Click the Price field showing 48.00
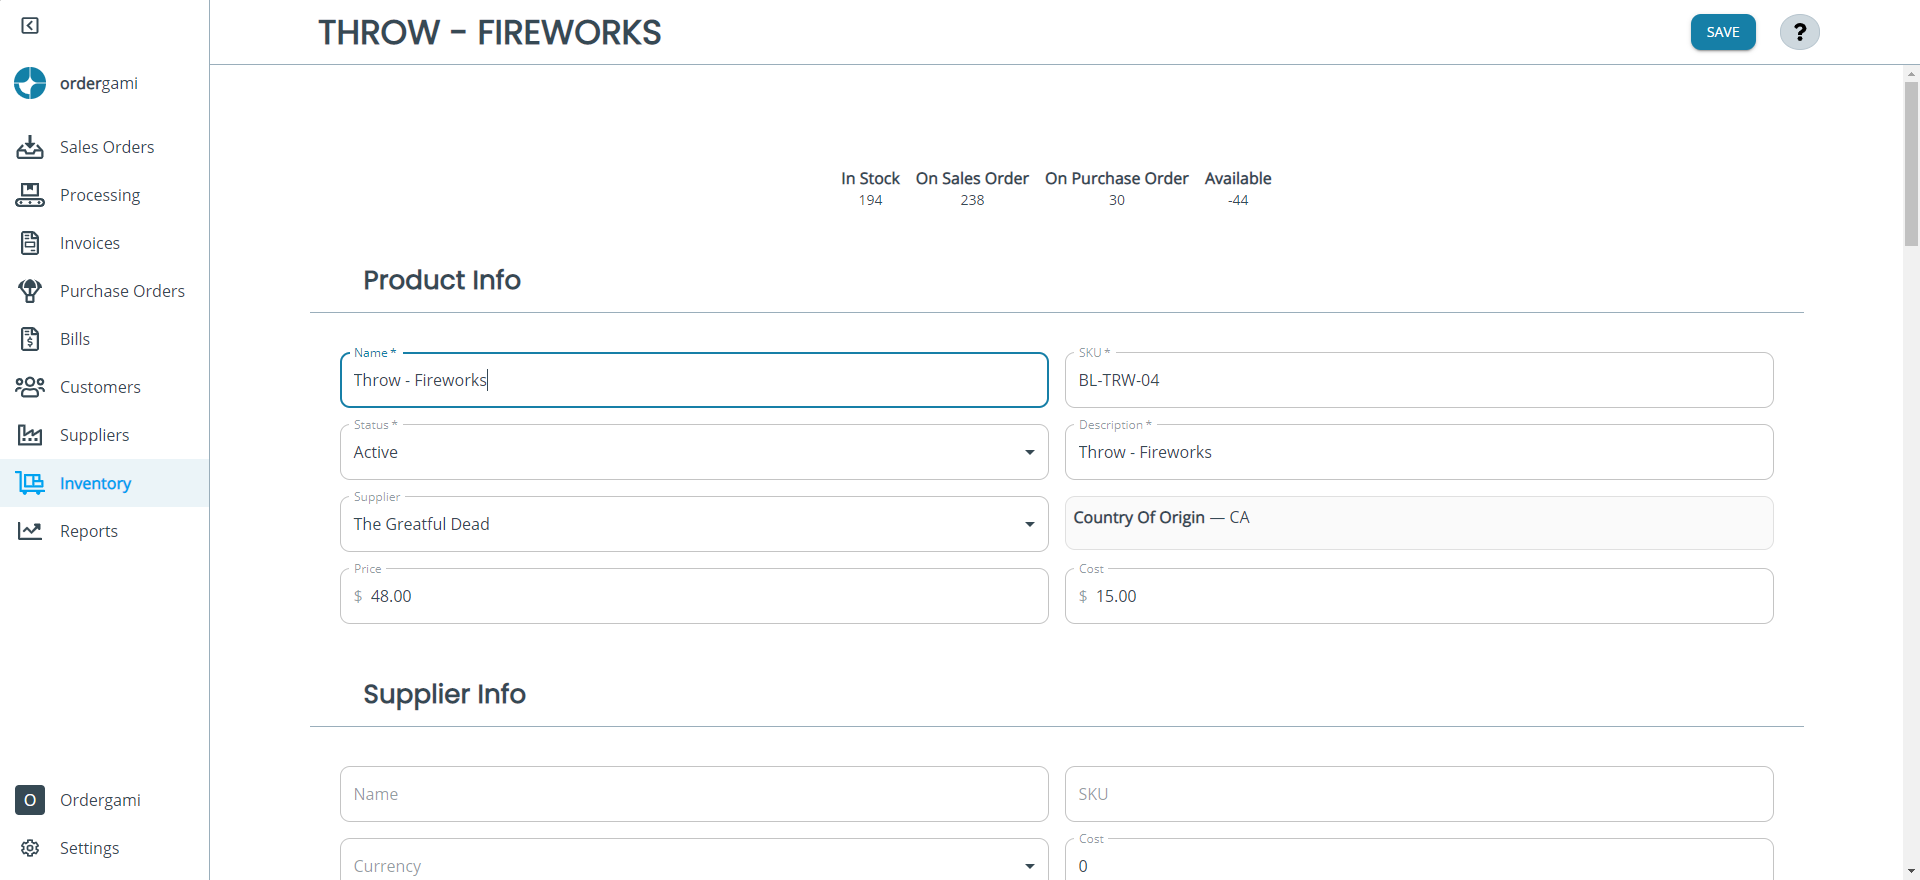 pos(694,596)
